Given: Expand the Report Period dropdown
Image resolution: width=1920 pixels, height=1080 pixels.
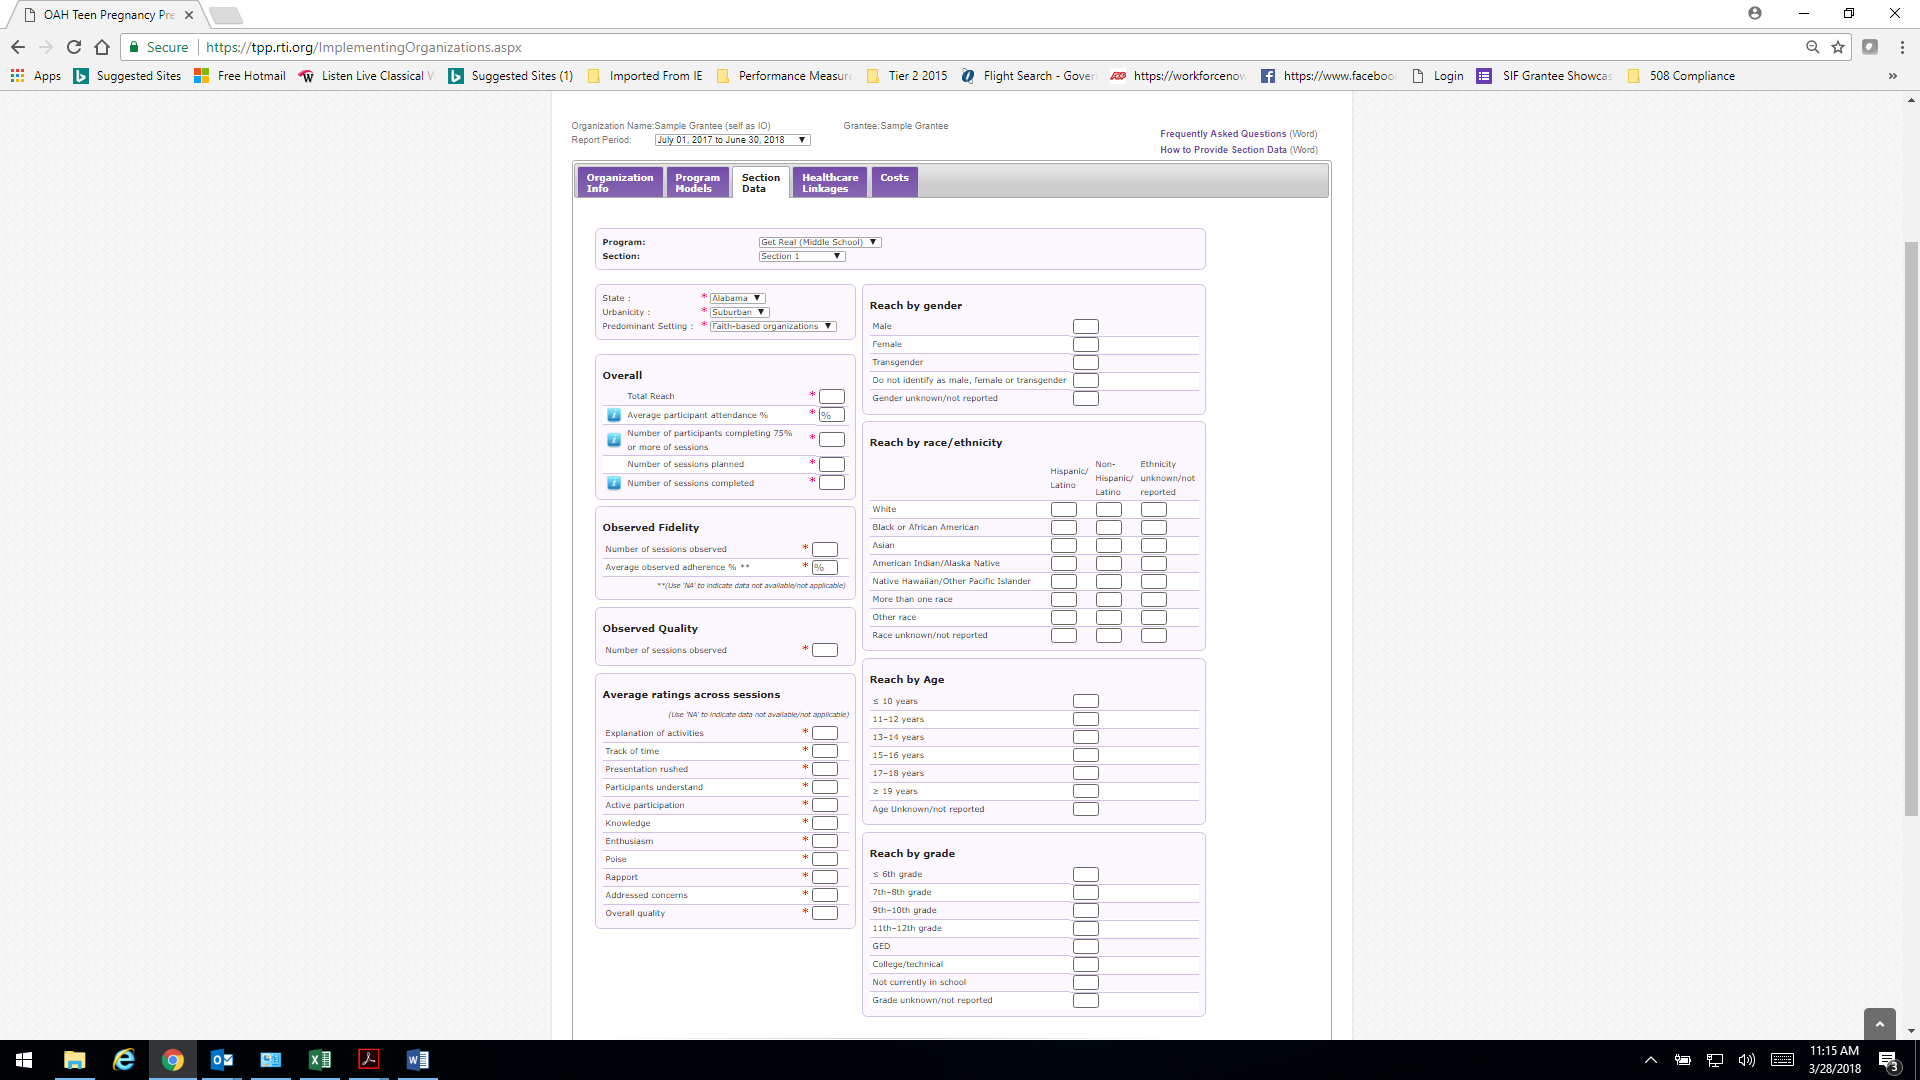Looking at the screenshot, I should pyautogui.click(x=731, y=140).
